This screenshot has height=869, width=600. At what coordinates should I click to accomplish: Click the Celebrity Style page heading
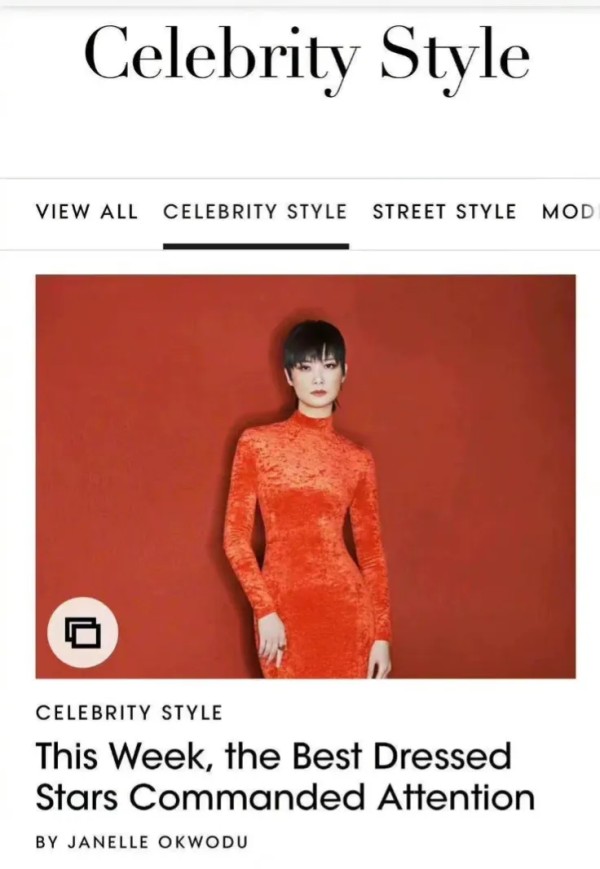[x=307, y=54]
